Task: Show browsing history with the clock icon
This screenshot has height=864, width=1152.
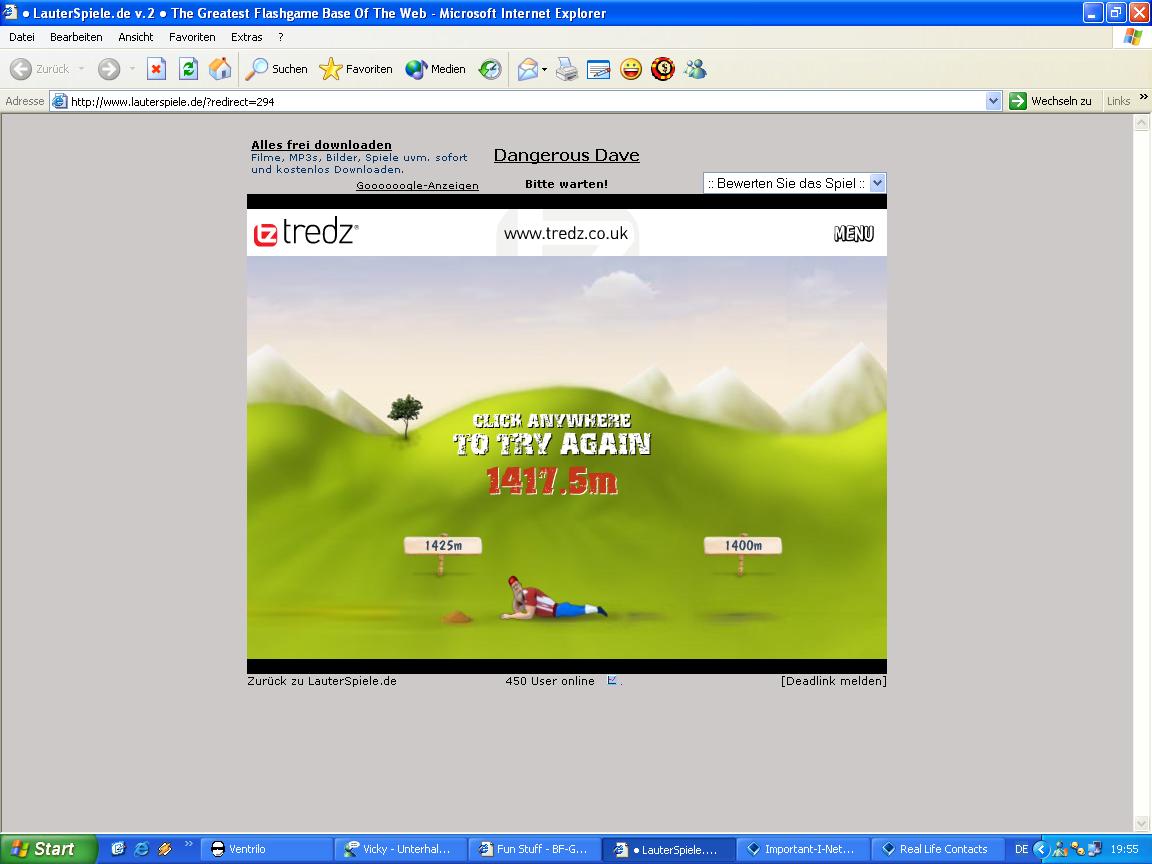Action: [x=490, y=69]
